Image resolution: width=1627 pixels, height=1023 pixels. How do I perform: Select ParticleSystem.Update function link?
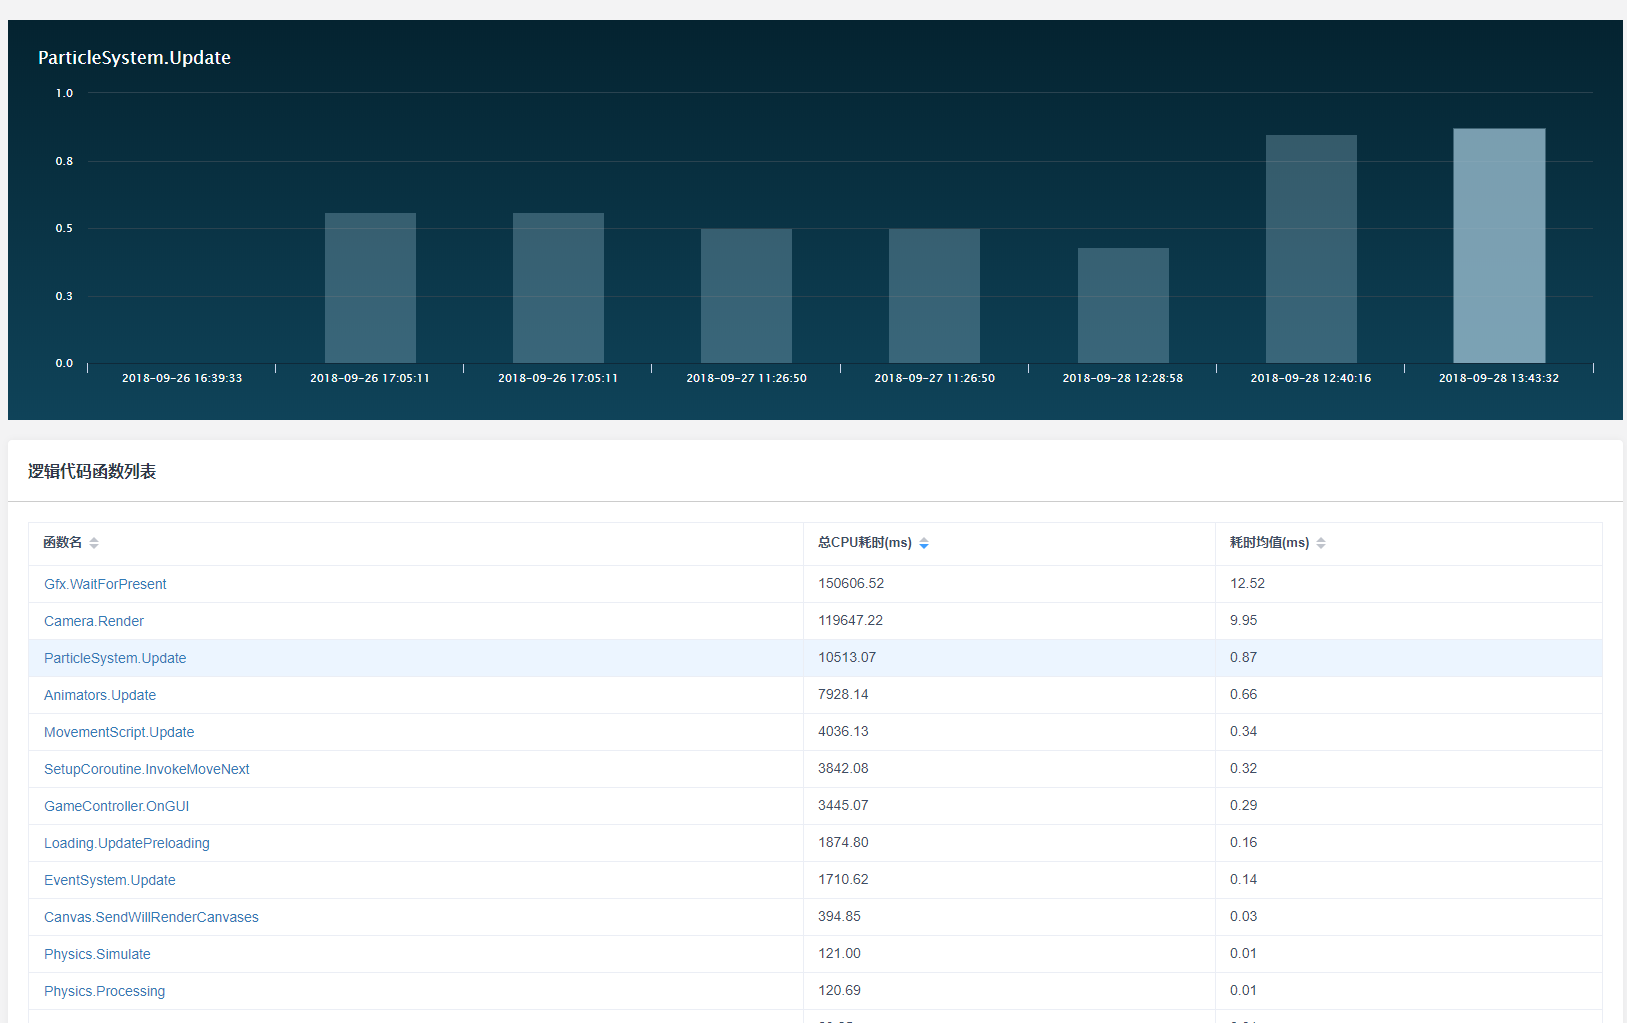115,658
